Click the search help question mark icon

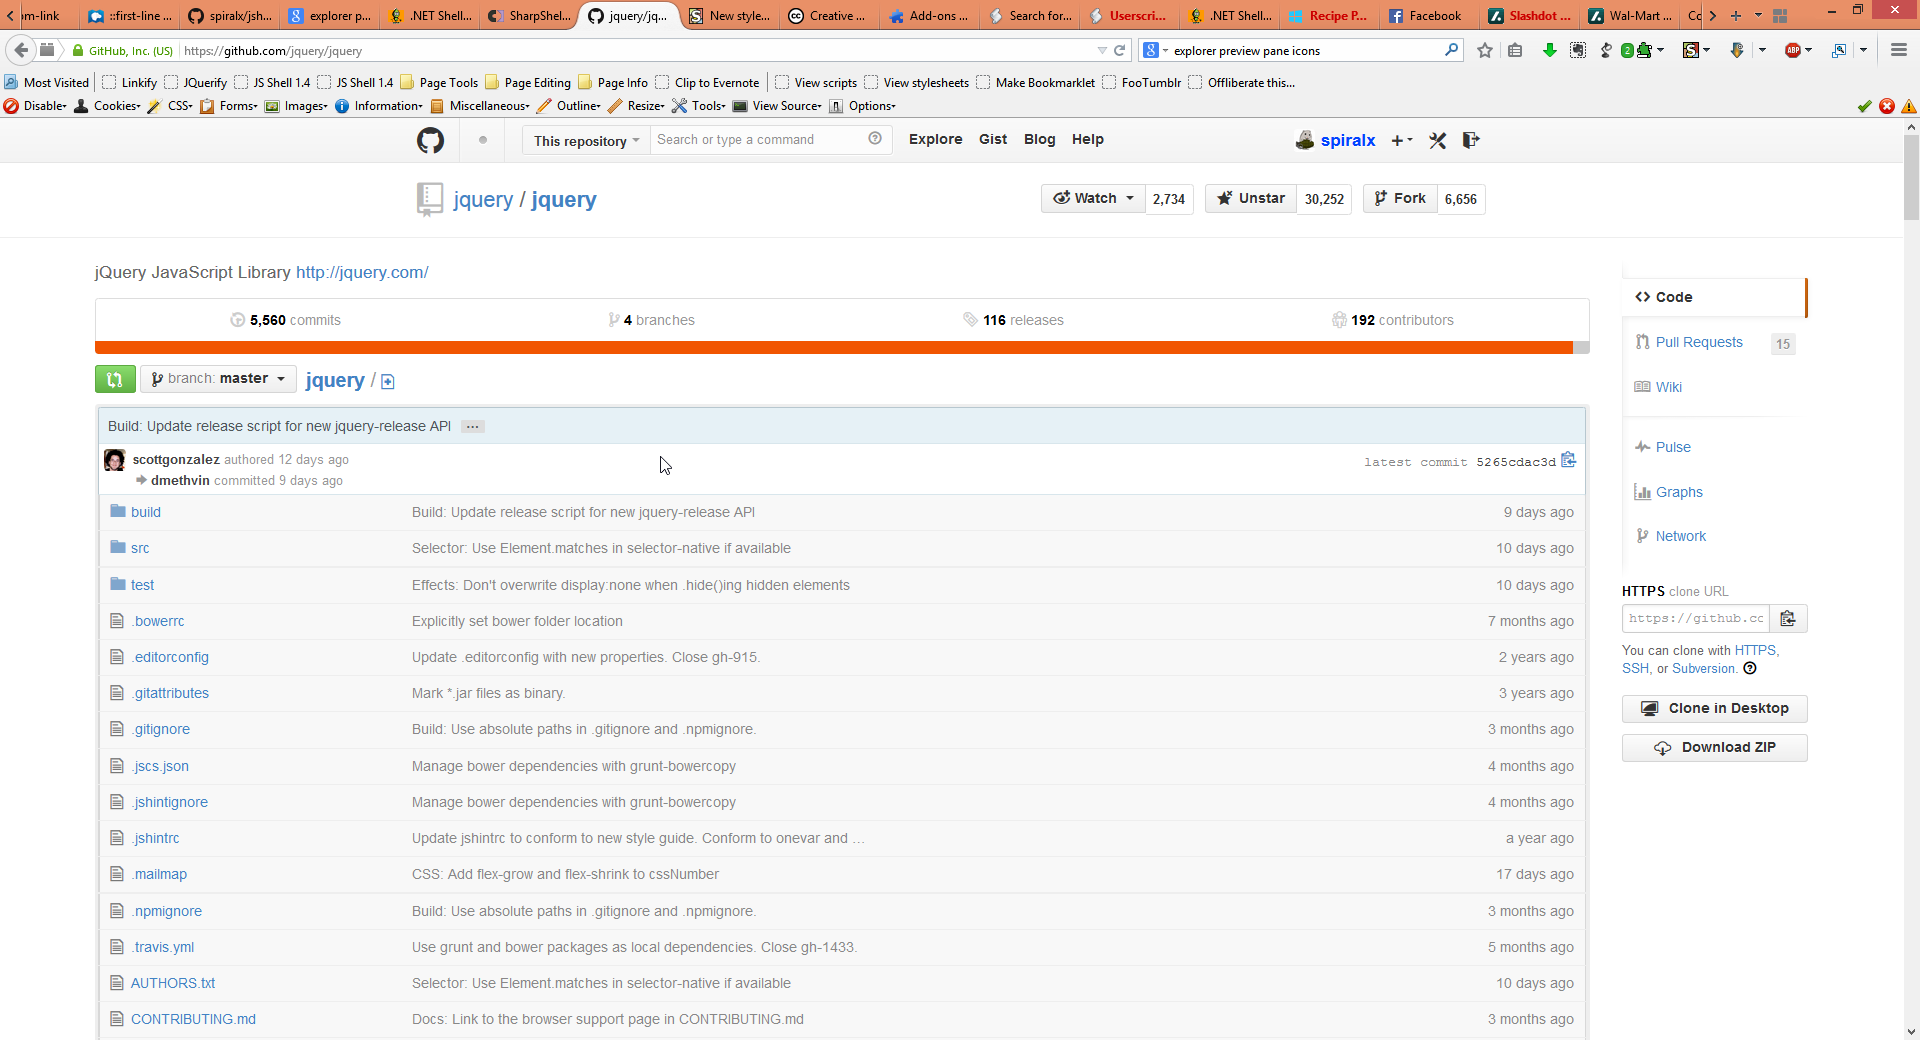[875, 139]
